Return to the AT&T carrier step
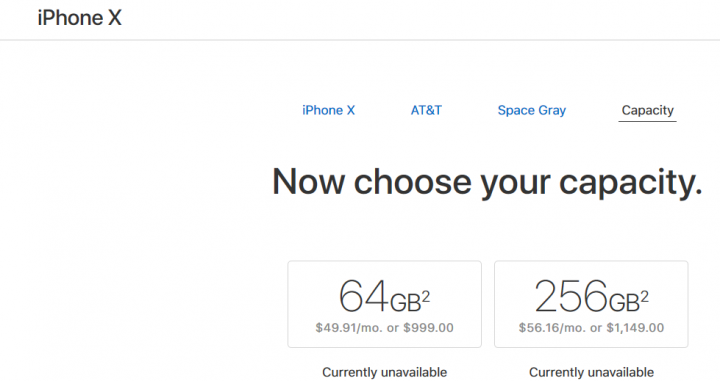 point(426,110)
